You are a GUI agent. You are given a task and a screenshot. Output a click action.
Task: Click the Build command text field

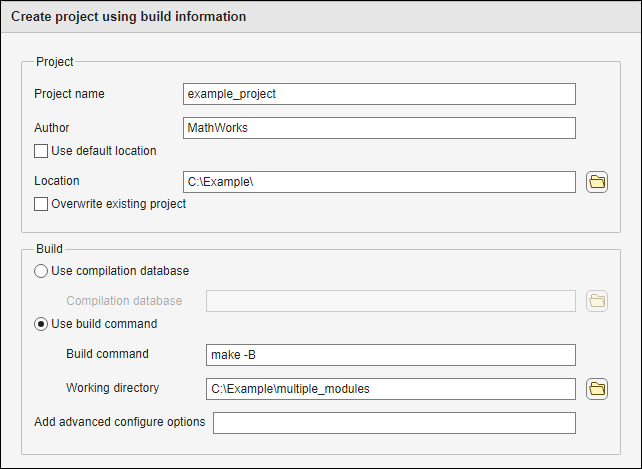(391, 355)
